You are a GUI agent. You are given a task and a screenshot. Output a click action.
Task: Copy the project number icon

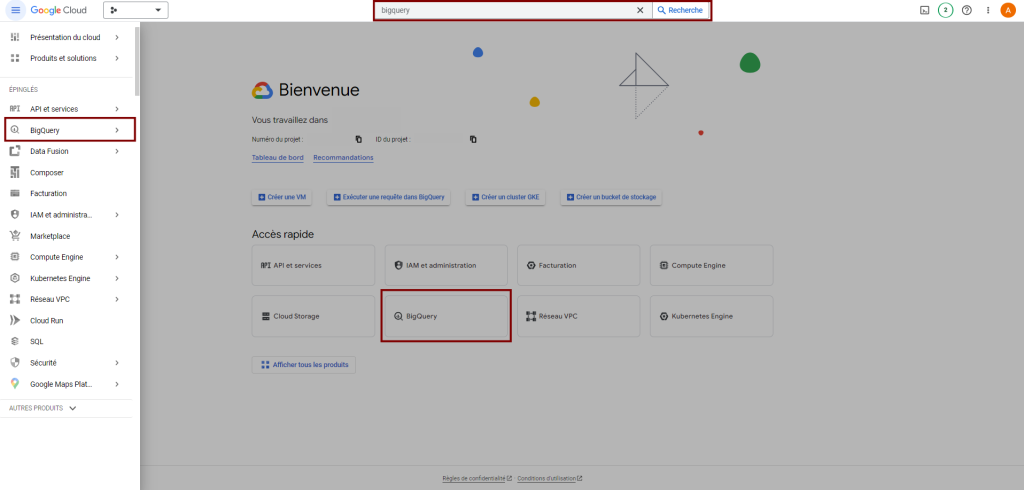359,139
